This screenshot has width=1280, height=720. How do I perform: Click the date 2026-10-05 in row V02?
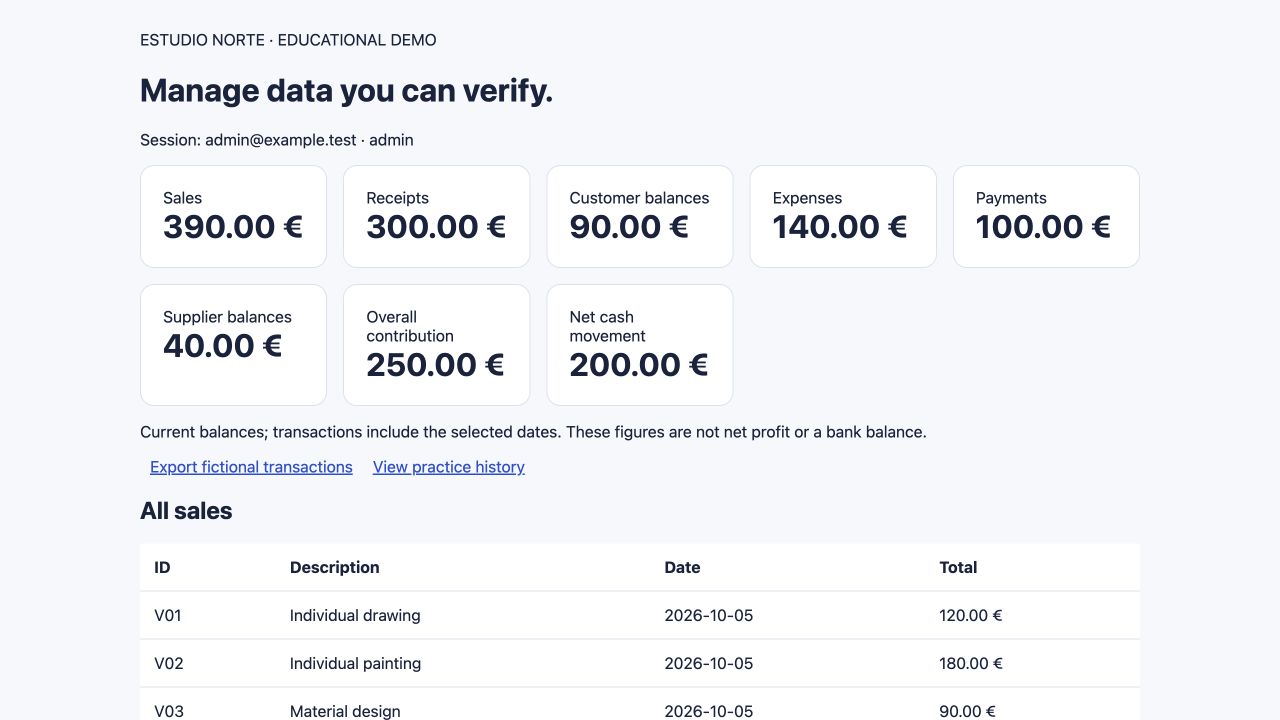click(x=709, y=663)
